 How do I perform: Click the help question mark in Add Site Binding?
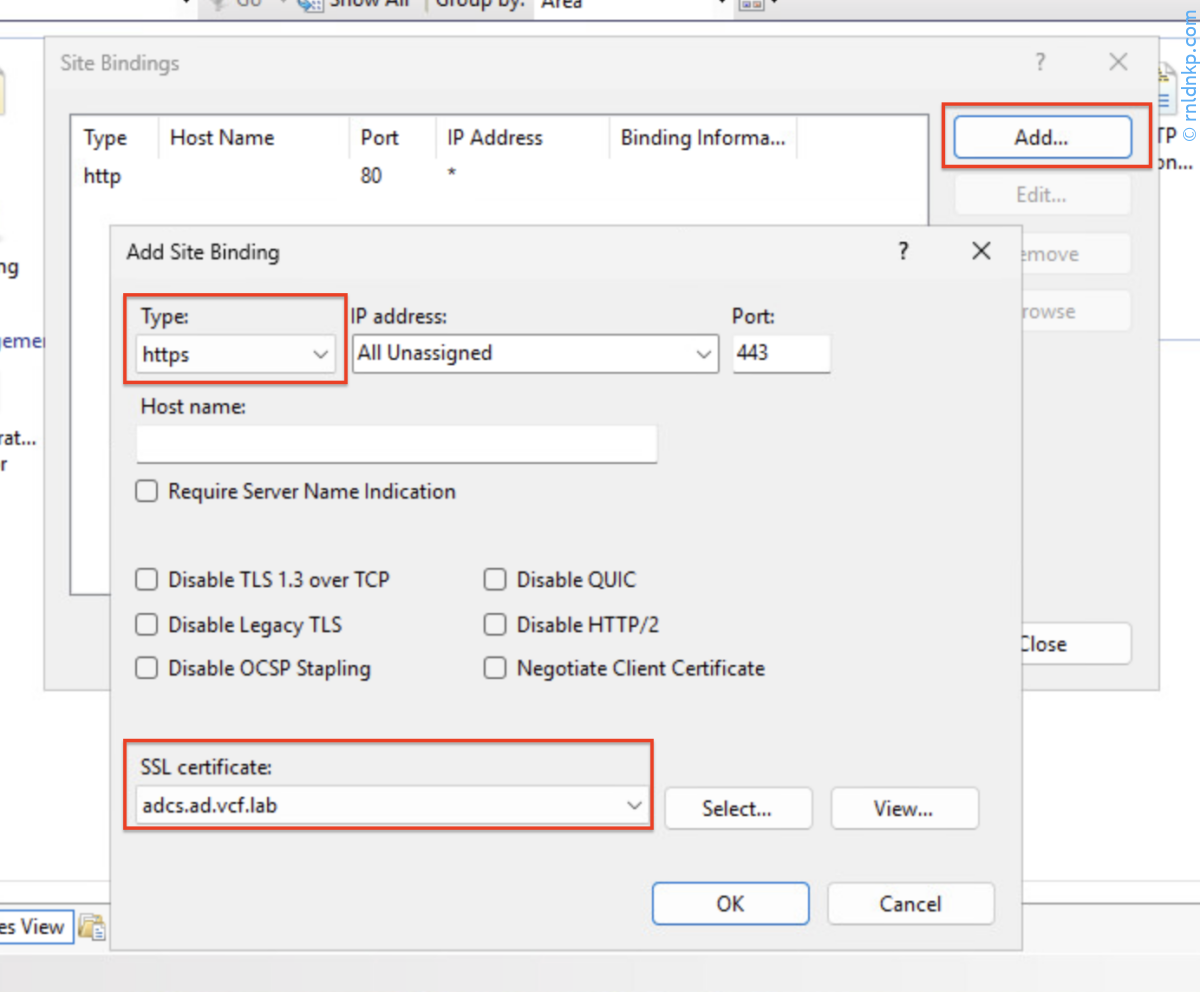(x=903, y=251)
